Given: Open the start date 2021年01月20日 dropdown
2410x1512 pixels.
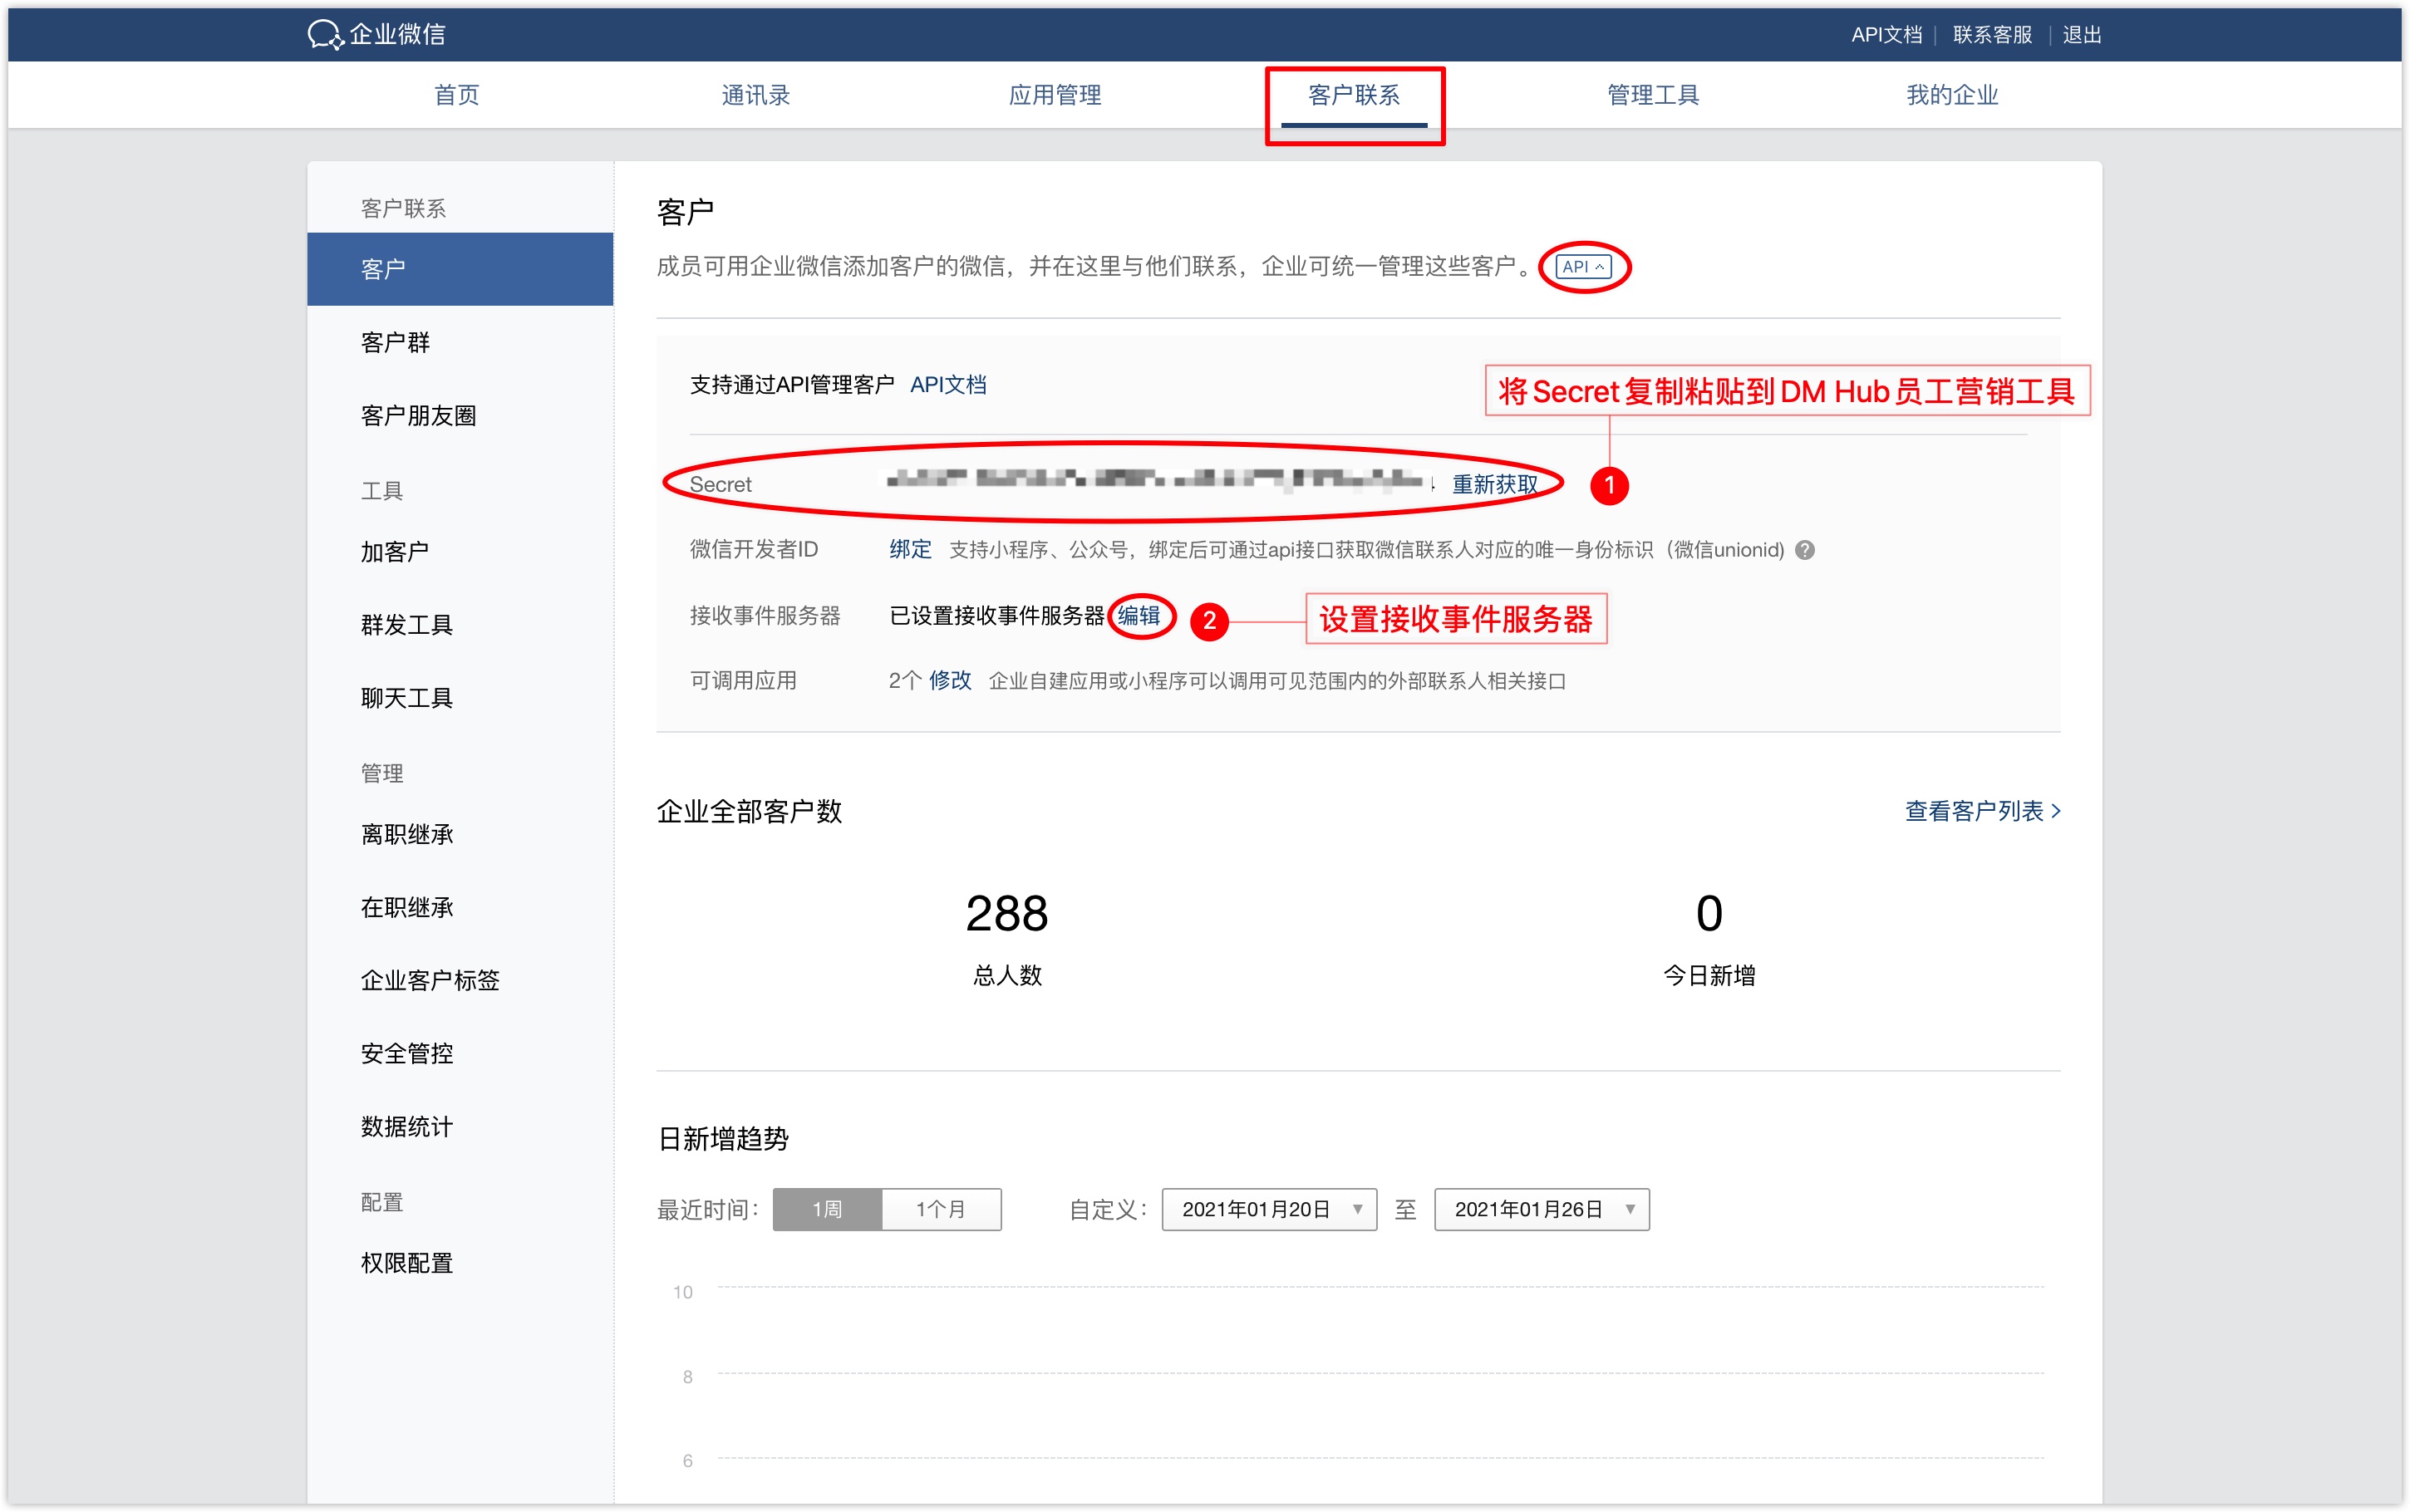Looking at the screenshot, I should [x=1268, y=1209].
